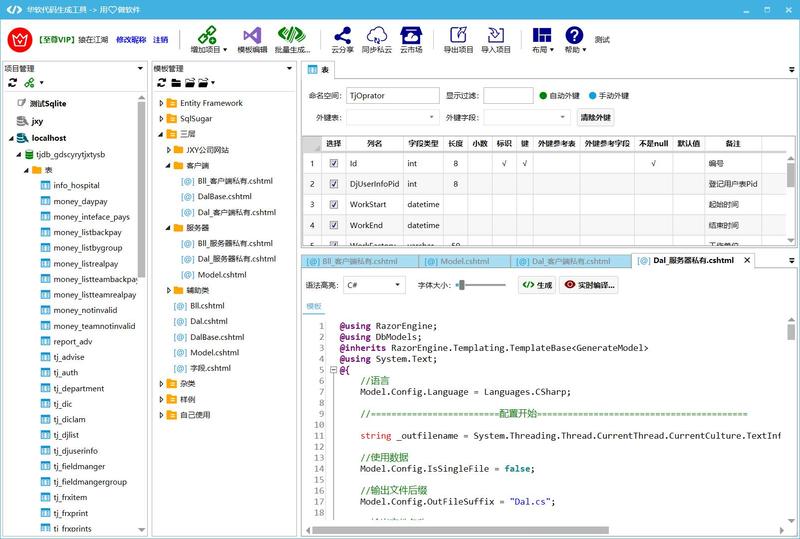Click the red VIP crown avatar icon
This screenshot has height=539, width=800.
pos(20,39)
